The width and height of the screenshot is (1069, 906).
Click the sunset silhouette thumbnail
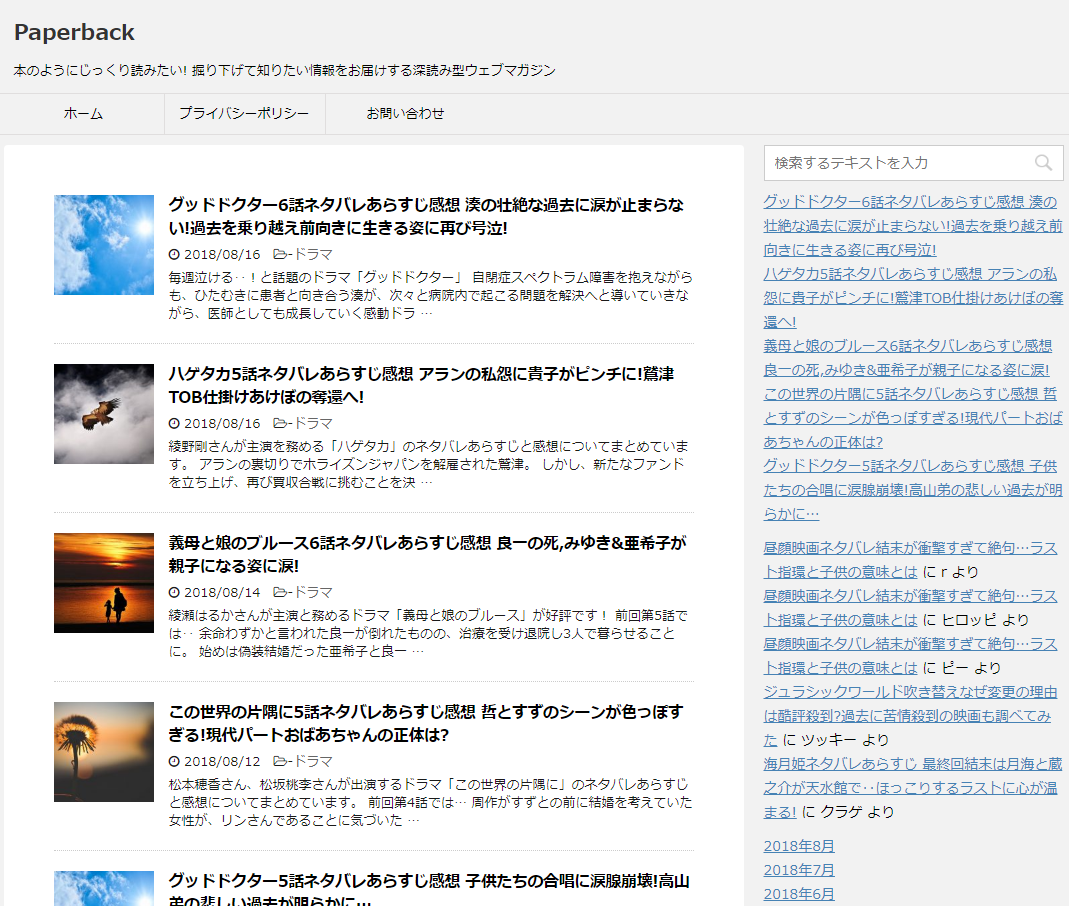point(104,583)
